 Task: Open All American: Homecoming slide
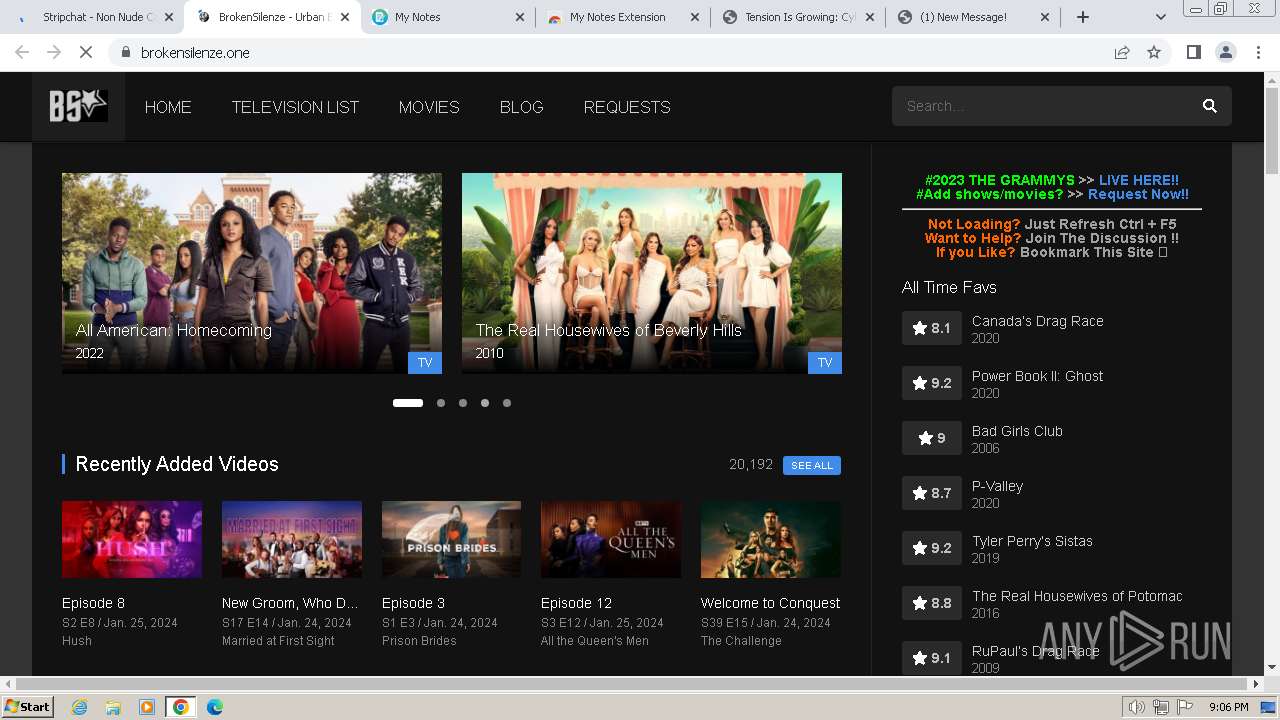pos(252,273)
